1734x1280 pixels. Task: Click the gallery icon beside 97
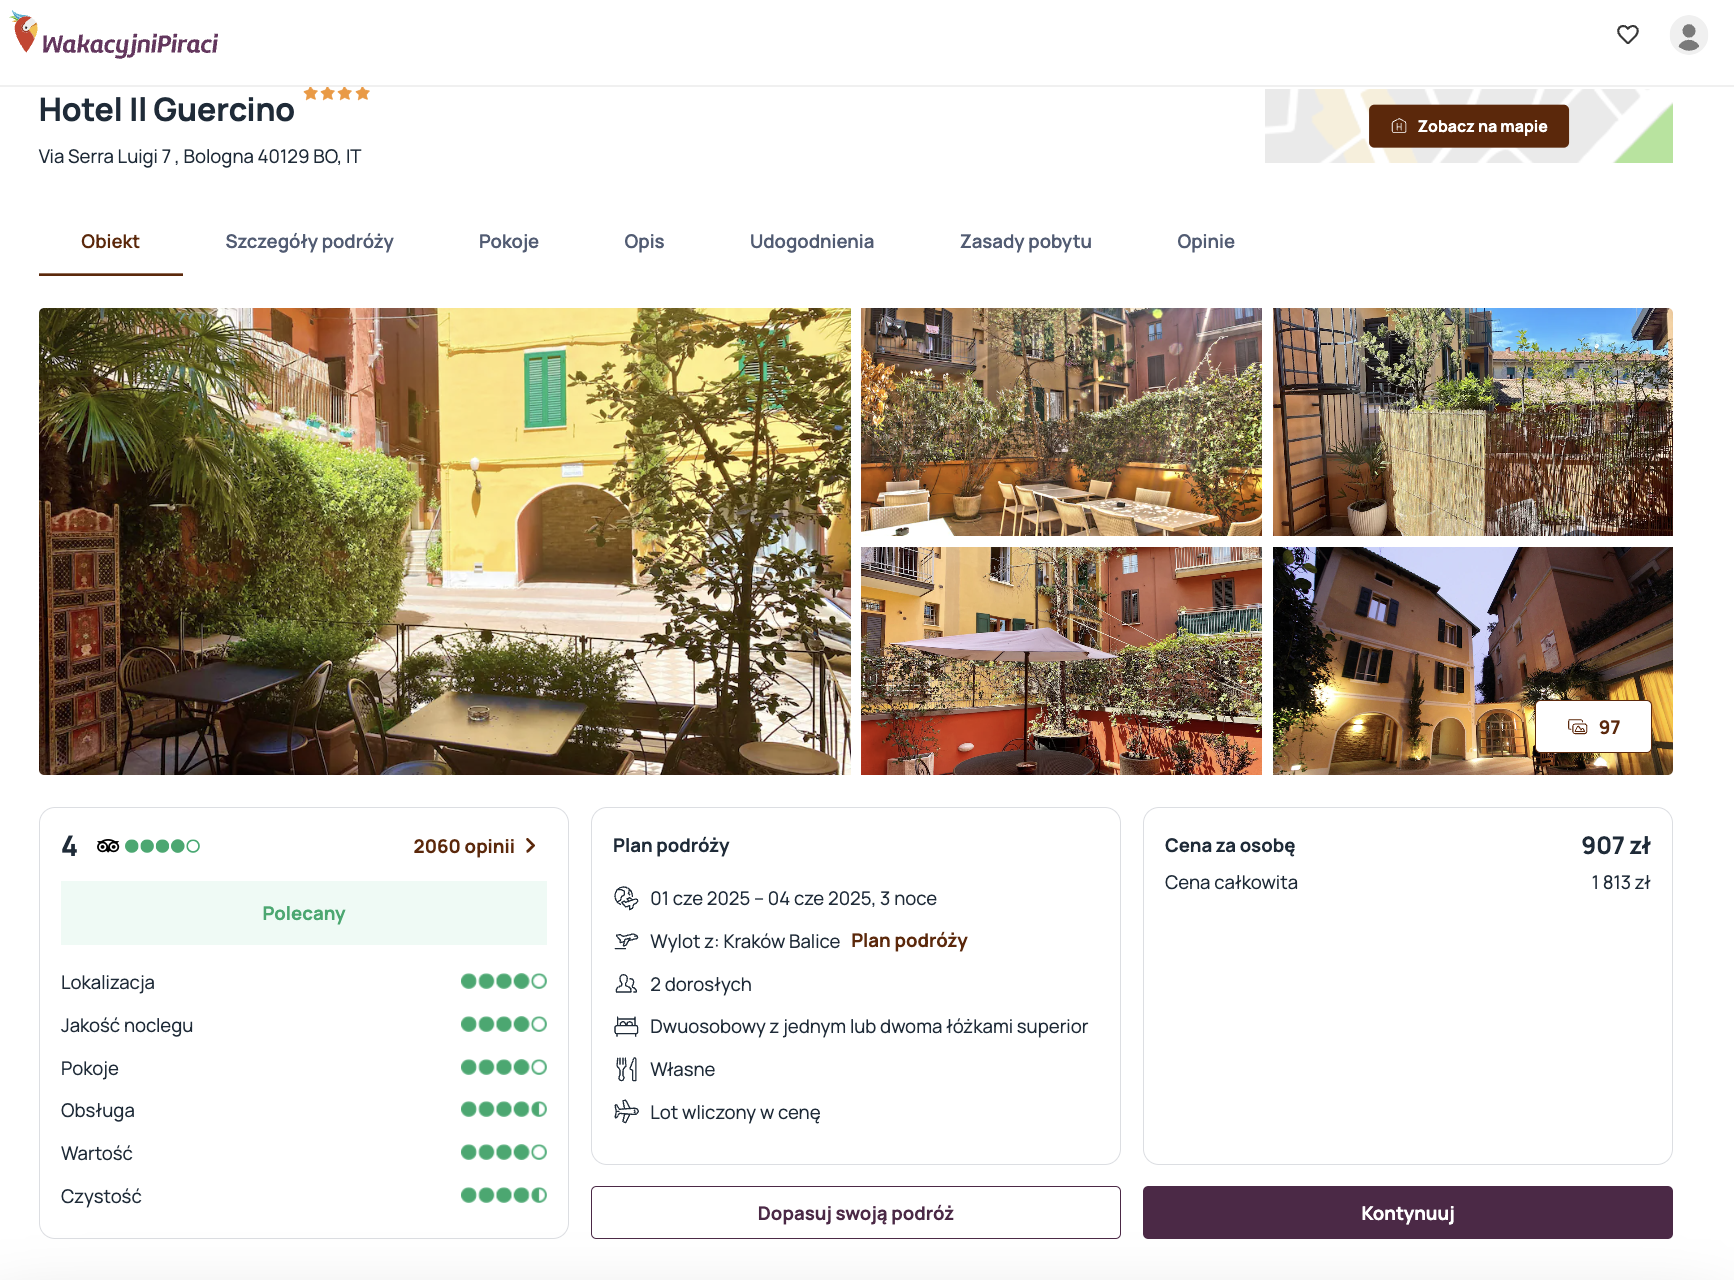pyautogui.click(x=1578, y=727)
